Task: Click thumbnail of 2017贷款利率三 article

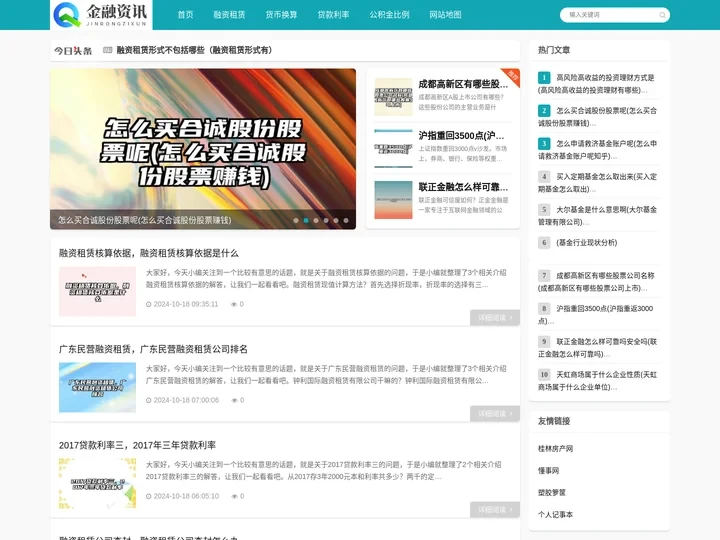Action: pos(97,483)
